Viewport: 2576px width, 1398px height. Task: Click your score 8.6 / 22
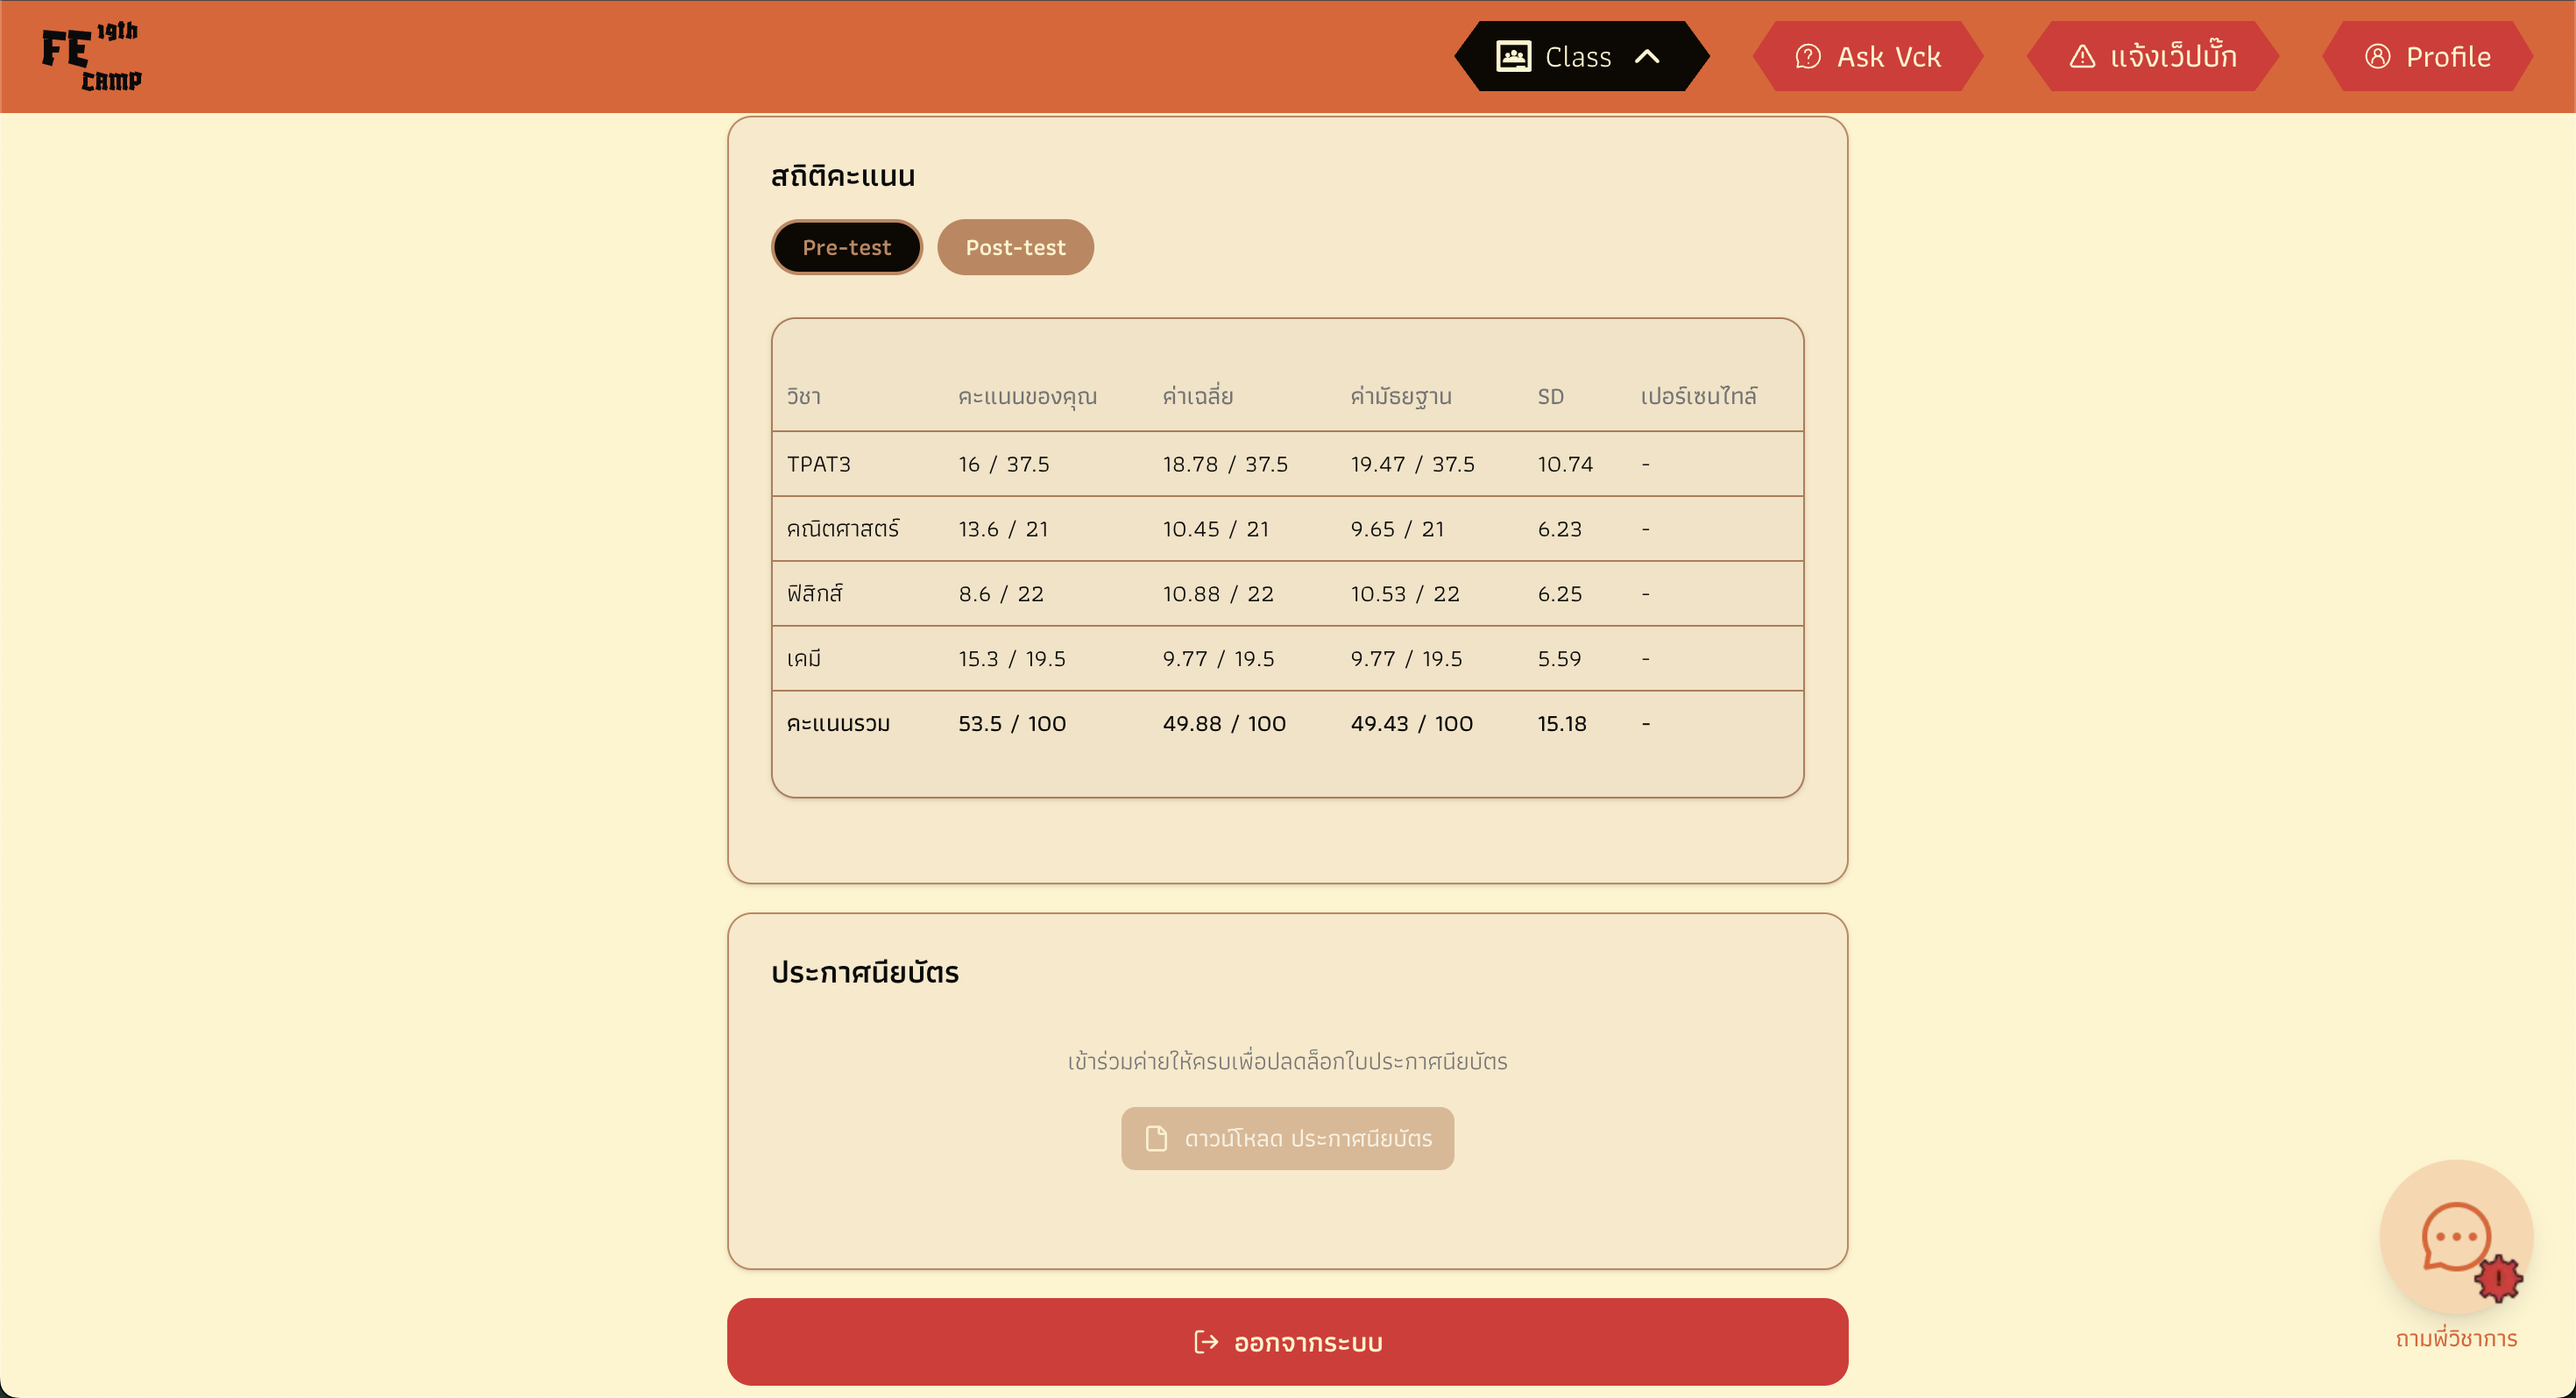[x=1001, y=594]
